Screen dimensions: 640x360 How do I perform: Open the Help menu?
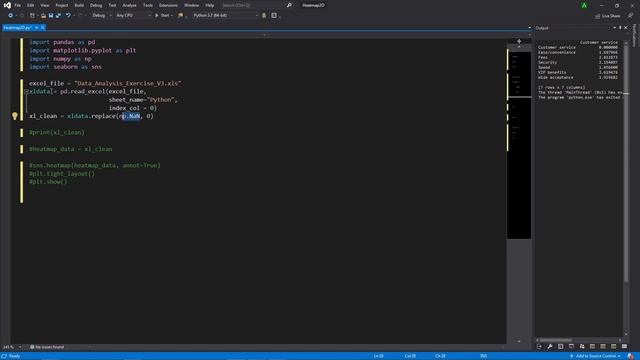tap(210, 5)
